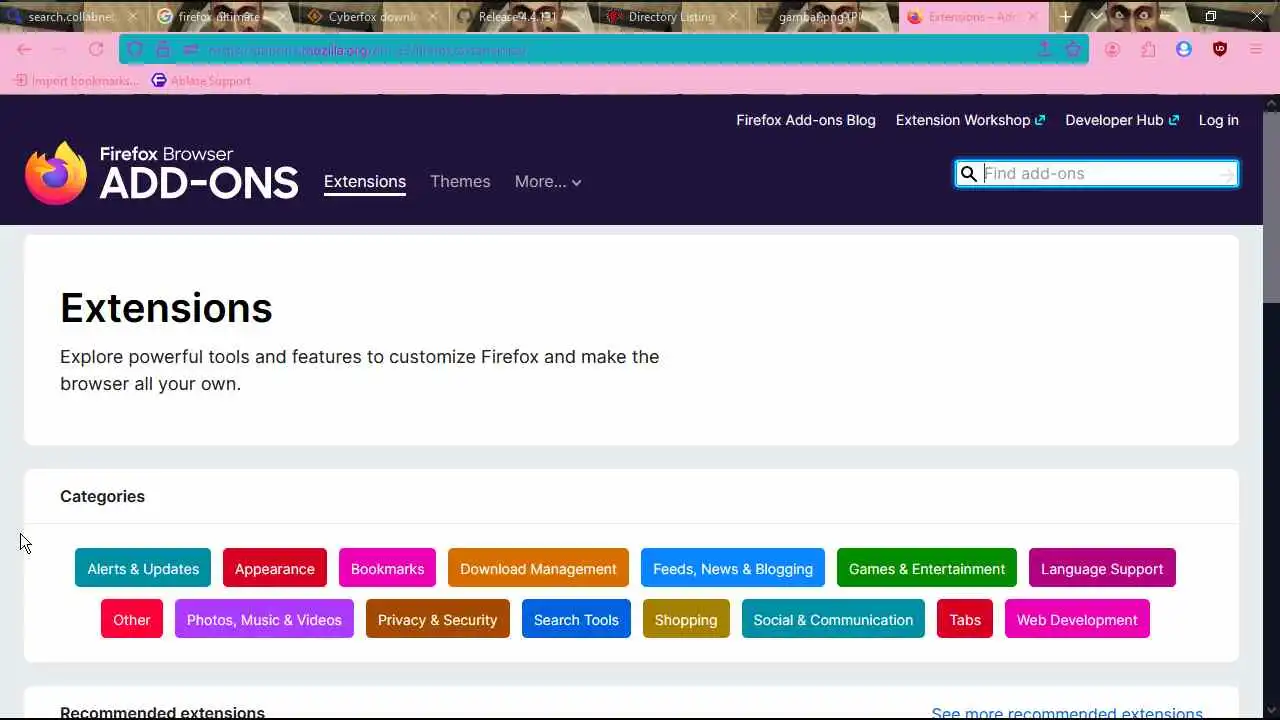Click the page vertical scrollbar thumb
This screenshot has width=1280, height=720.
tap(1271, 207)
